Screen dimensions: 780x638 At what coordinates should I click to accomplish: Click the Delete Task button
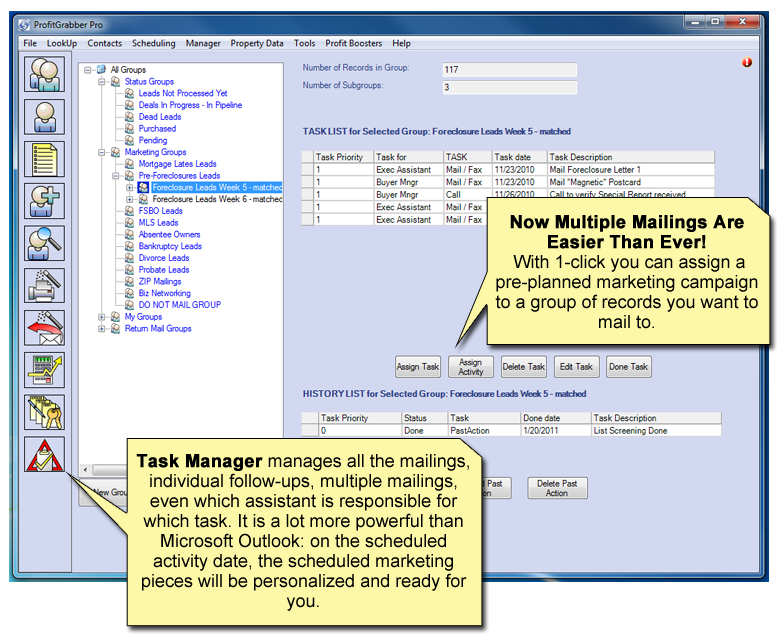coord(523,367)
